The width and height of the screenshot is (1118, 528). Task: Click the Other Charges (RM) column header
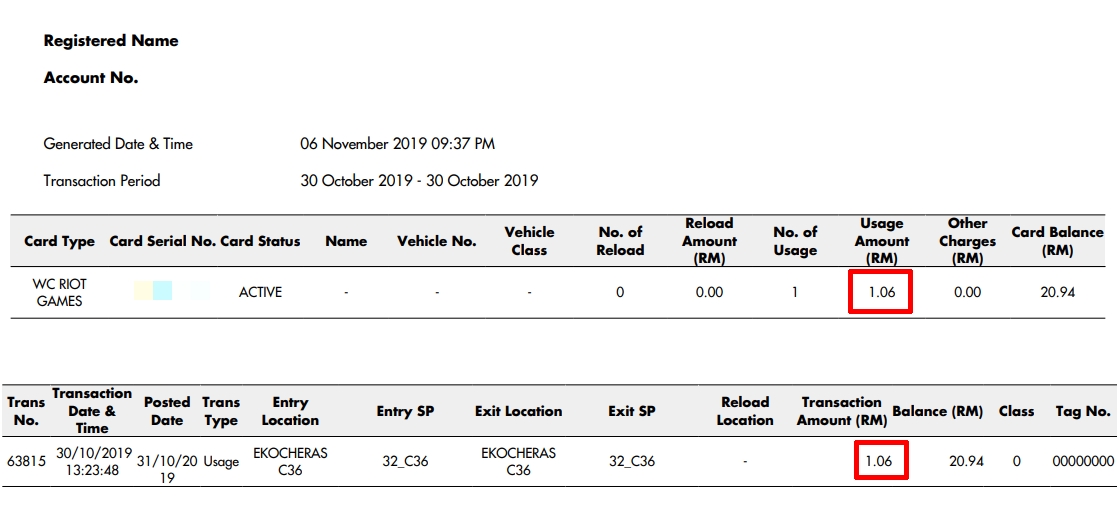pyautogui.click(x=967, y=241)
